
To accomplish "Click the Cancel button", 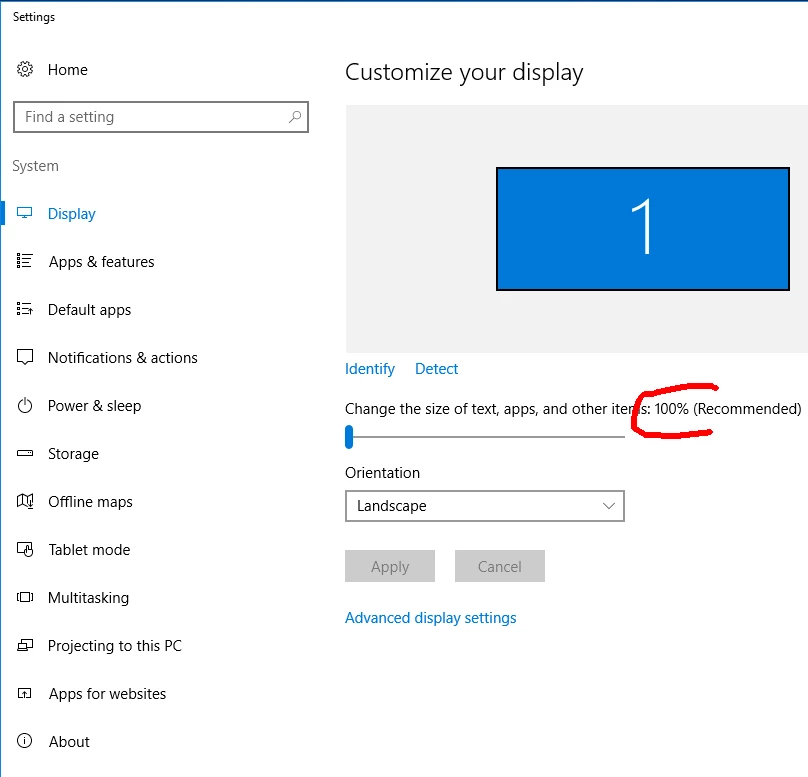I will (500, 566).
